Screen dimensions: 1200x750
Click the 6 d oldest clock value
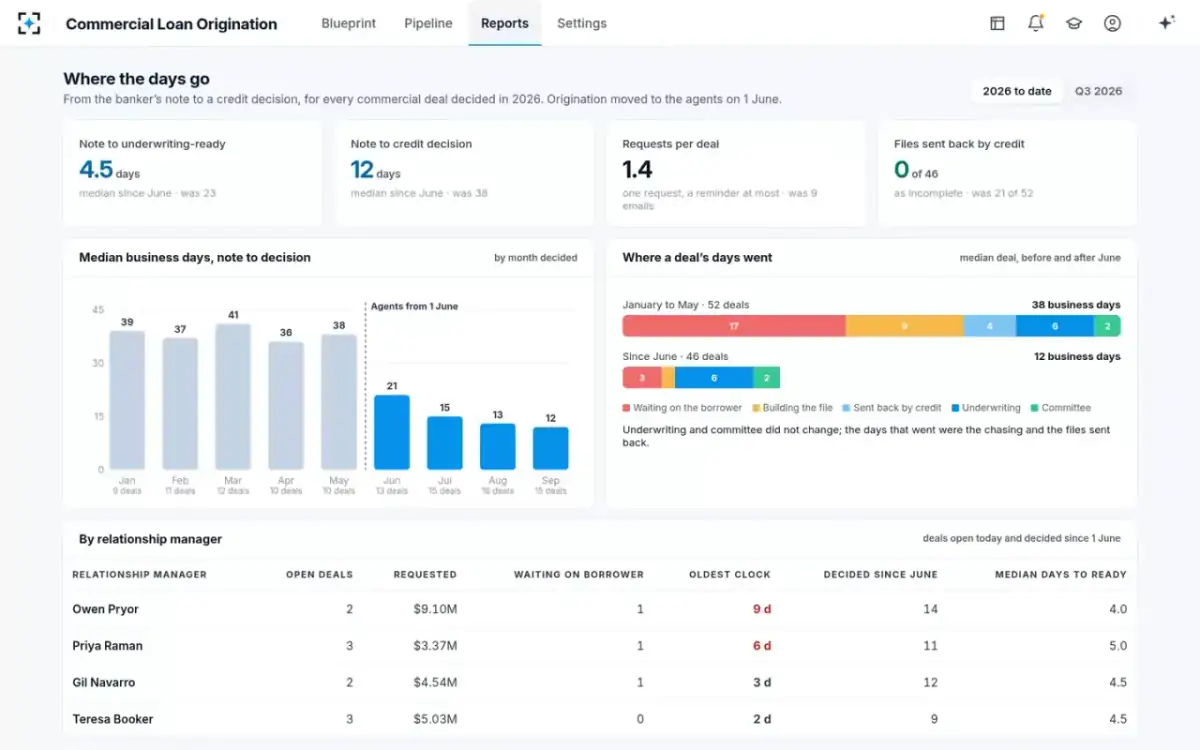pos(762,646)
